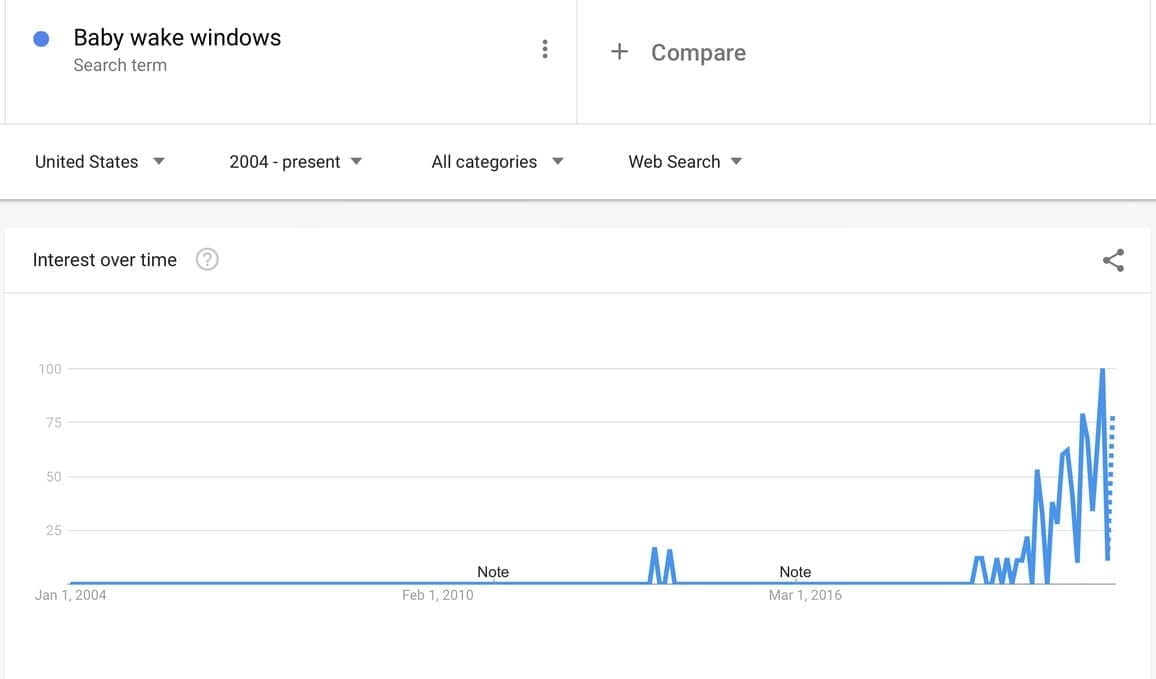Click the blue dot beside Baby wake windows
1156x679 pixels.
point(42,39)
